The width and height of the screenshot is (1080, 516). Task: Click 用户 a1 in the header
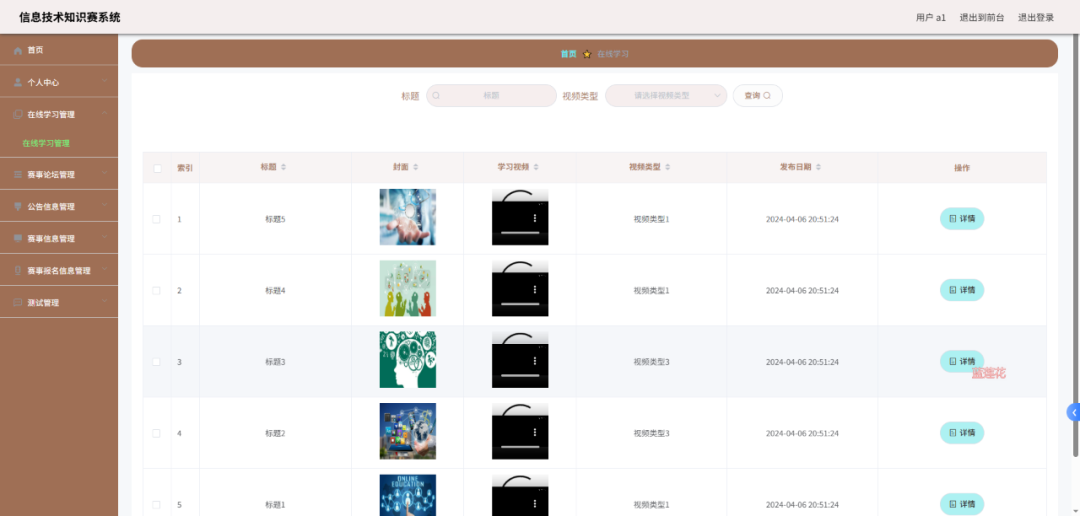(931, 18)
